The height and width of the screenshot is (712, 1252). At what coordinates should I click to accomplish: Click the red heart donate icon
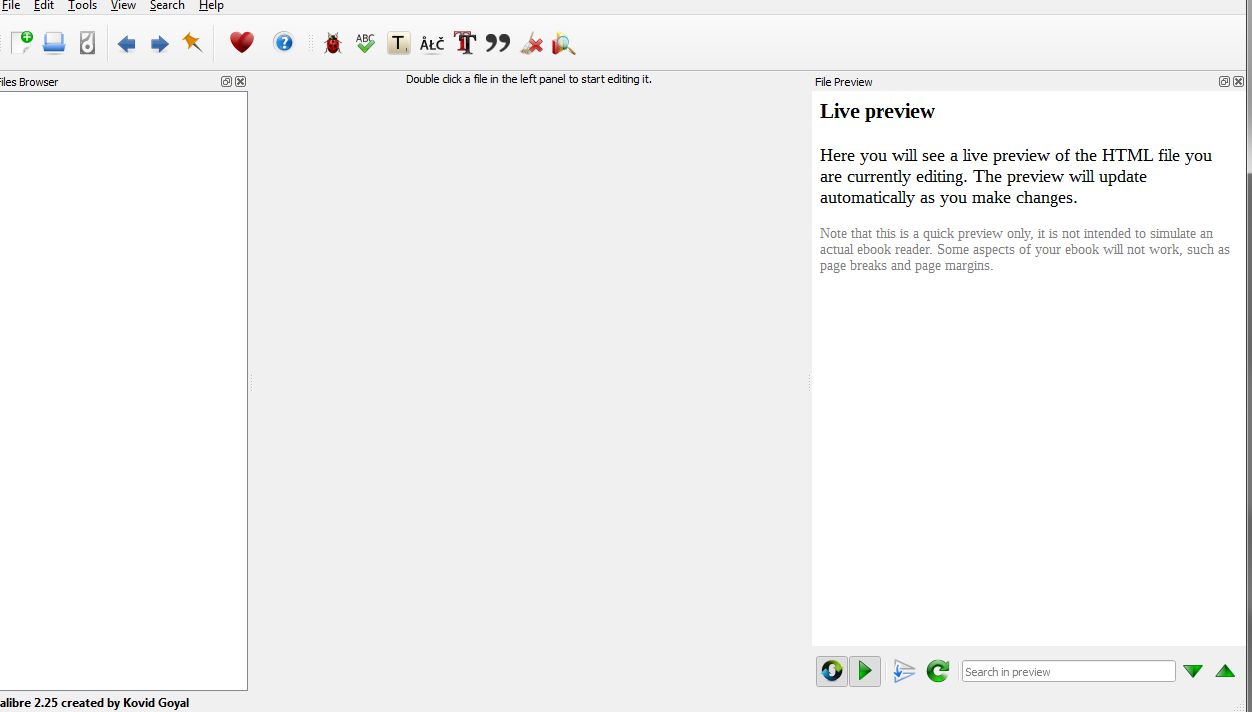242,43
